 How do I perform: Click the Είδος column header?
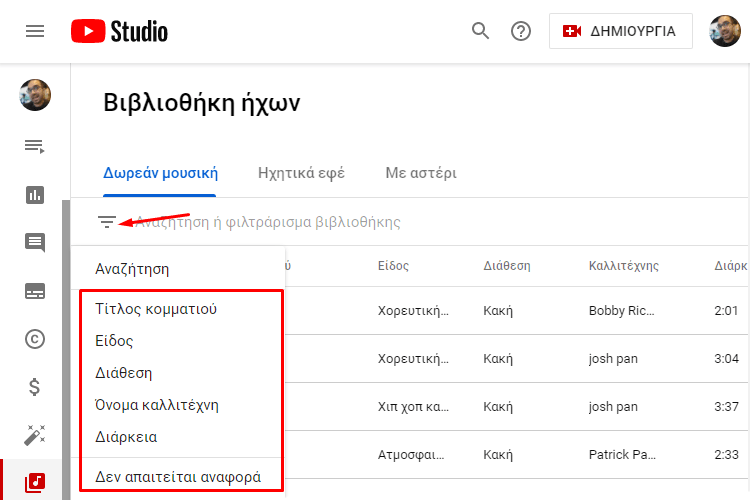click(x=393, y=266)
